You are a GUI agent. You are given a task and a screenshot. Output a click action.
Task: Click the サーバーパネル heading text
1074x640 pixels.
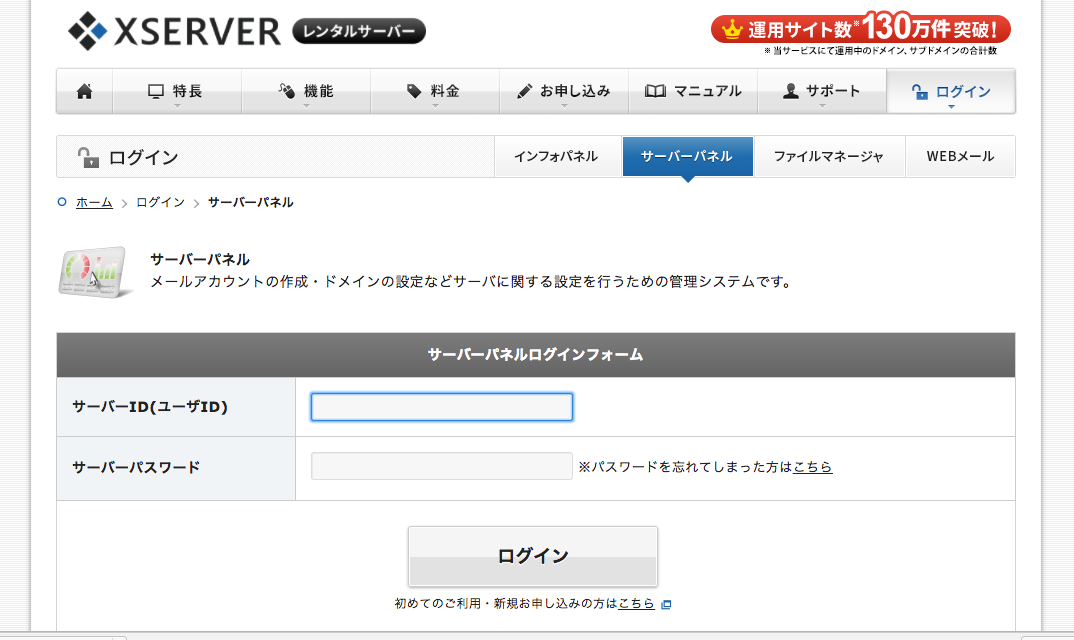tap(200, 260)
